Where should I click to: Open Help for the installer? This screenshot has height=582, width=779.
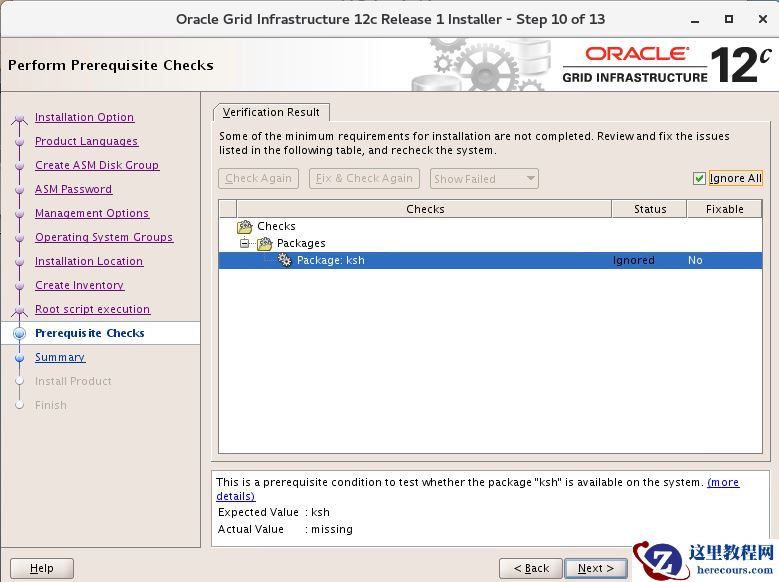coord(42,568)
